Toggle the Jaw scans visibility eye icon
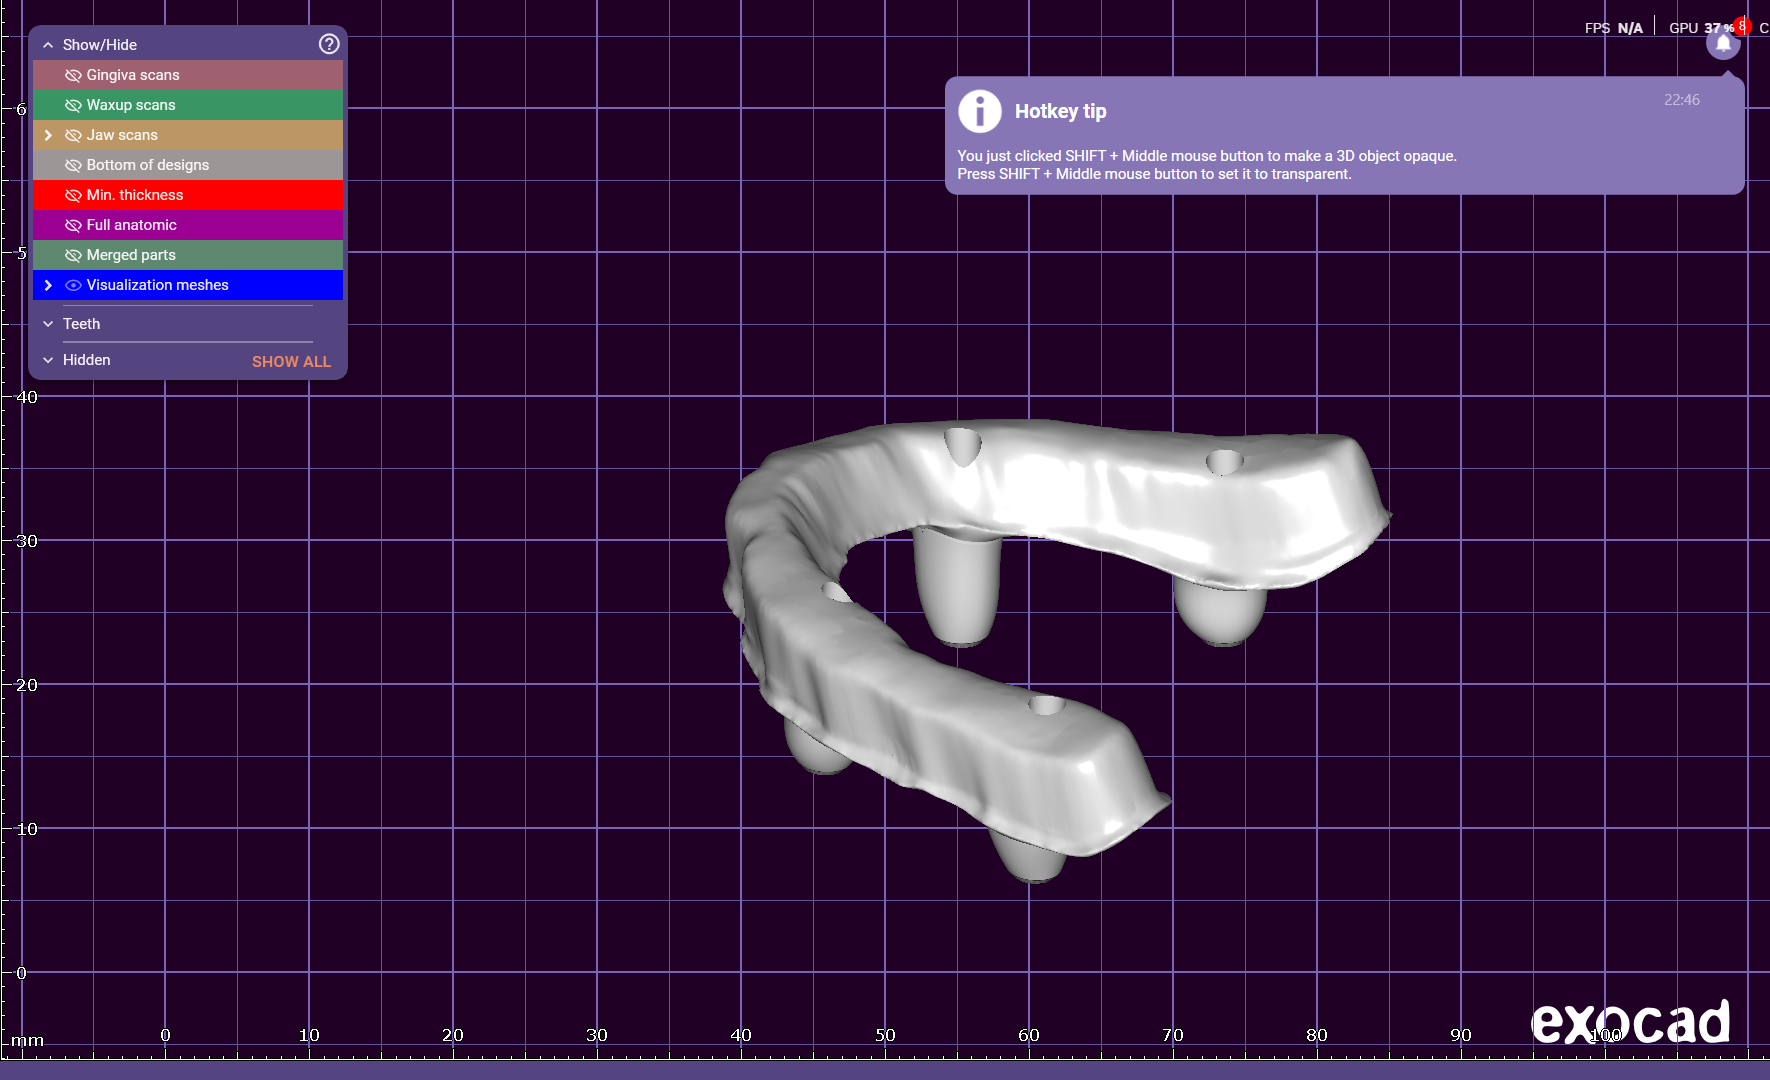The width and height of the screenshot is (1770, 1080). coord(73,135)
